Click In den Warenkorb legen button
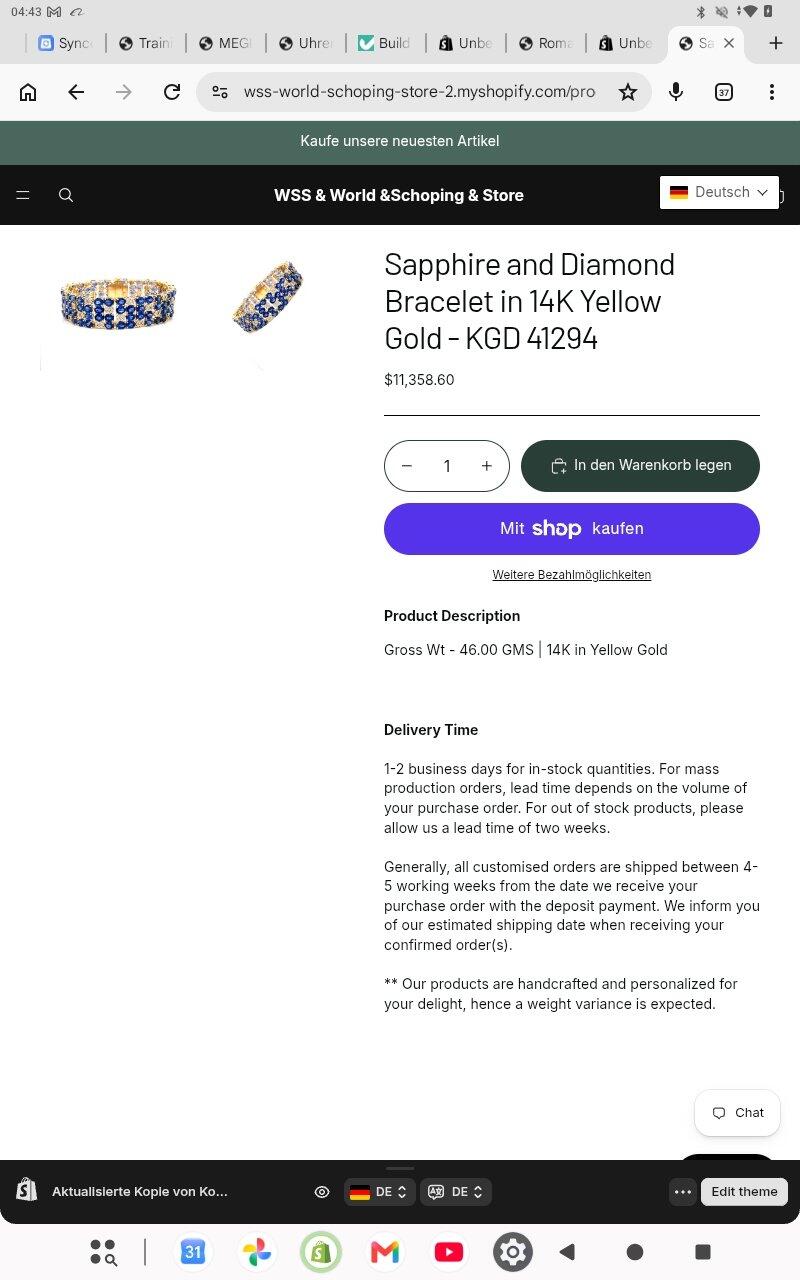This screenshot has height=1280, width=800. click(640, 466)
